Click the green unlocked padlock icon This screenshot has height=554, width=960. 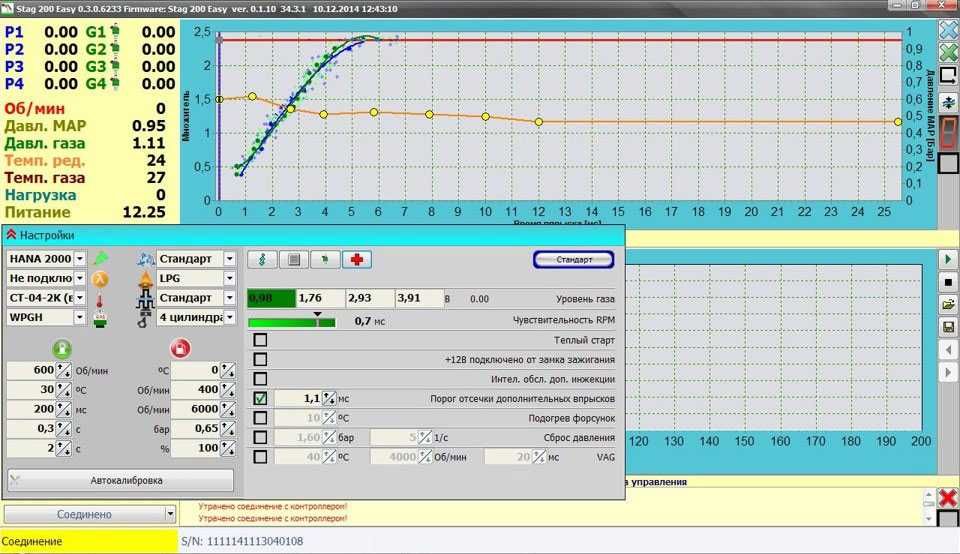tap(61, 348)
